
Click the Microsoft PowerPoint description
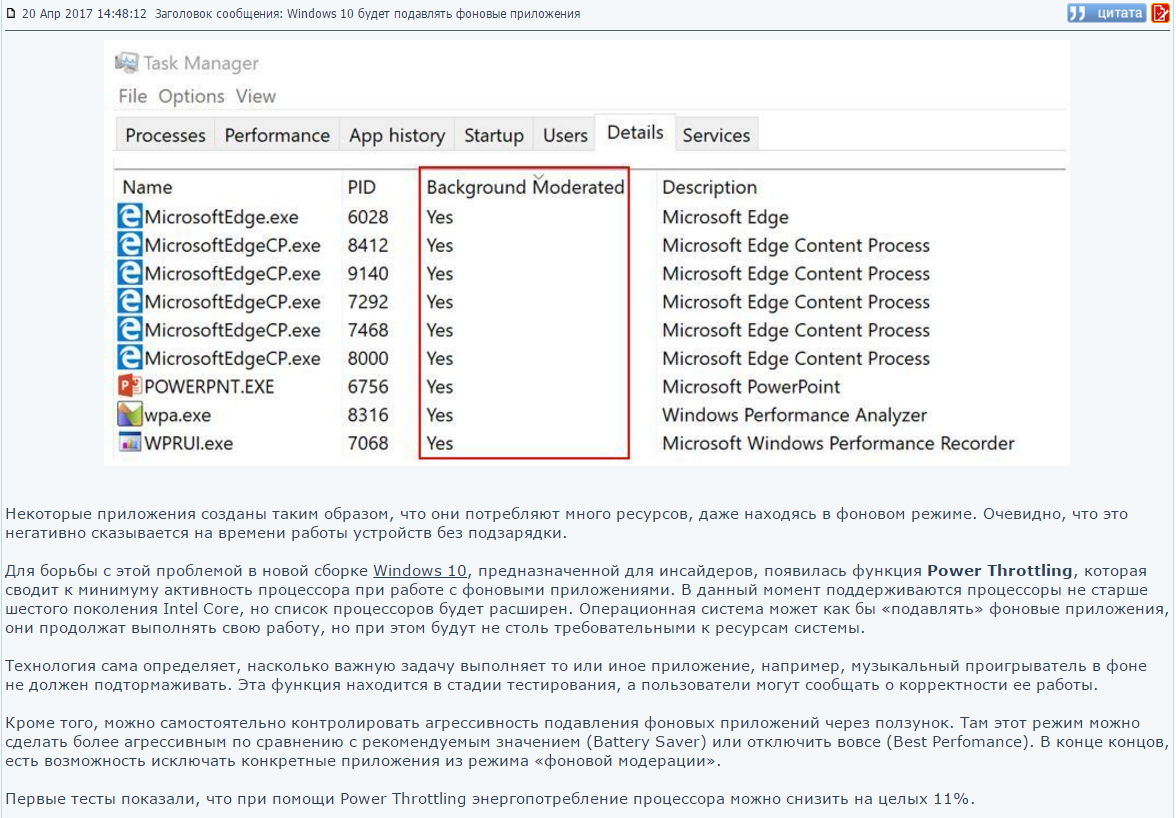(751, 387)
